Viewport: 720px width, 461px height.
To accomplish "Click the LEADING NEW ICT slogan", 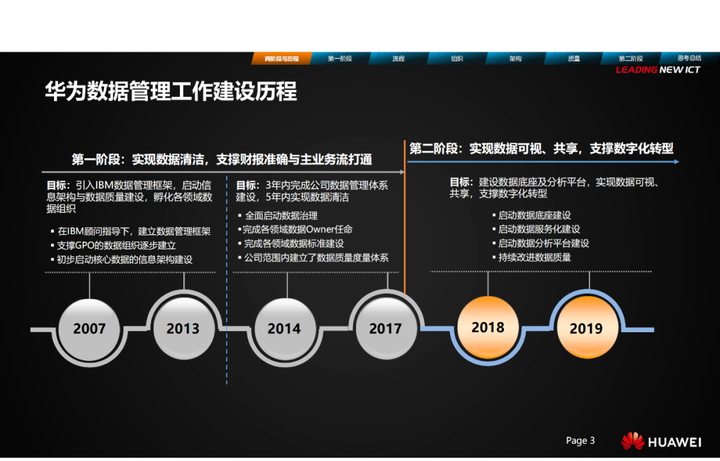I will pyautogui.click(x=658, y=70).
